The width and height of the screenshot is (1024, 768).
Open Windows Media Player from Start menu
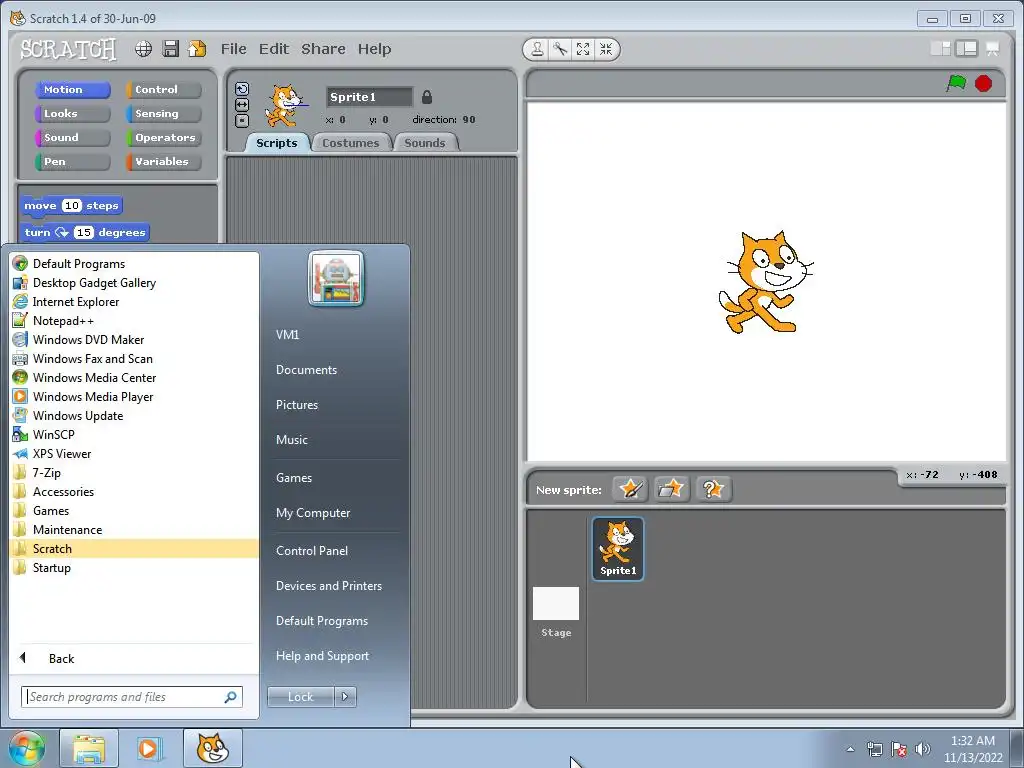[135, 396]
